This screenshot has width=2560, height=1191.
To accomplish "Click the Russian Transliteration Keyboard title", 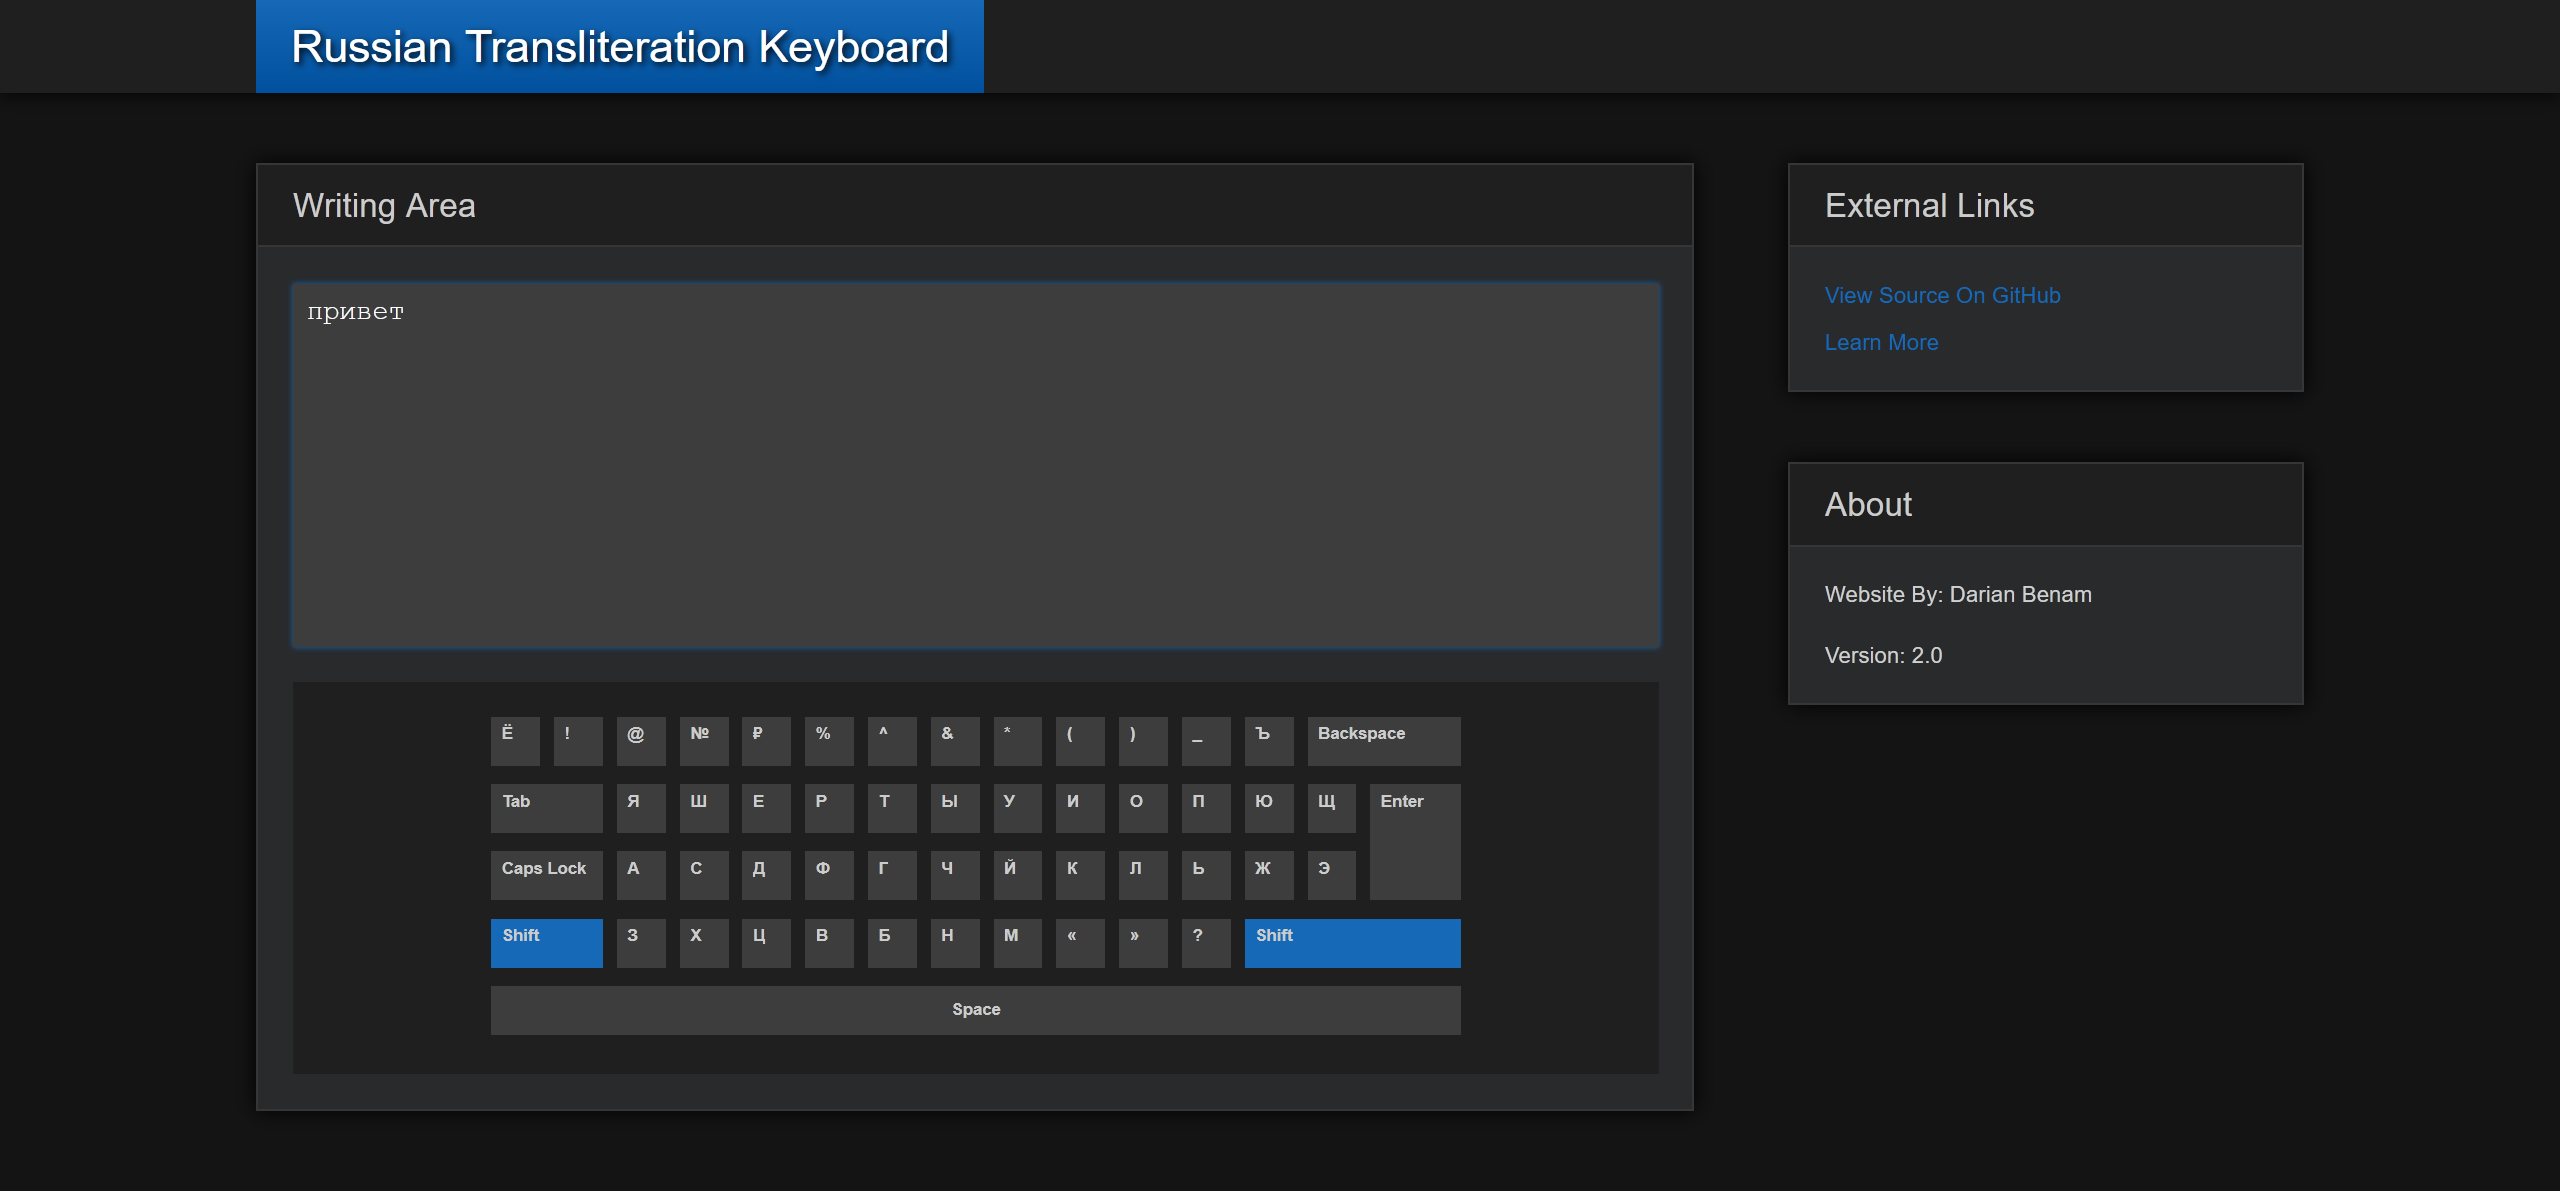I will (x=619, y=47).
